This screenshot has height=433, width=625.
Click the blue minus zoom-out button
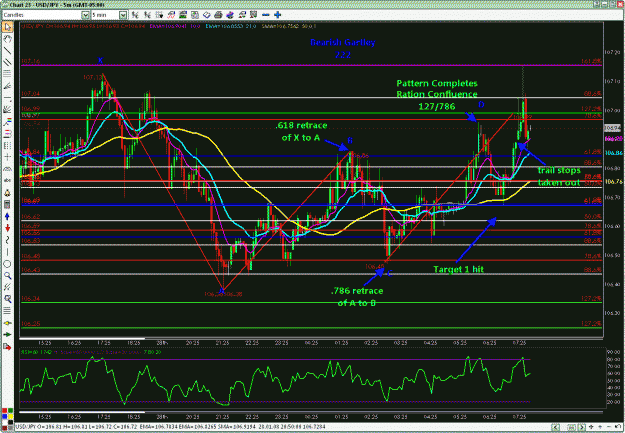pos(266,15)
